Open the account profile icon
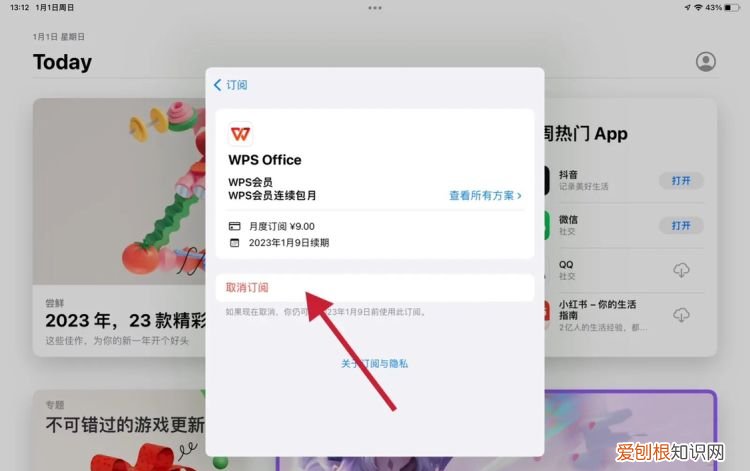This screenshot has height=471, width=750. (706, 62)
